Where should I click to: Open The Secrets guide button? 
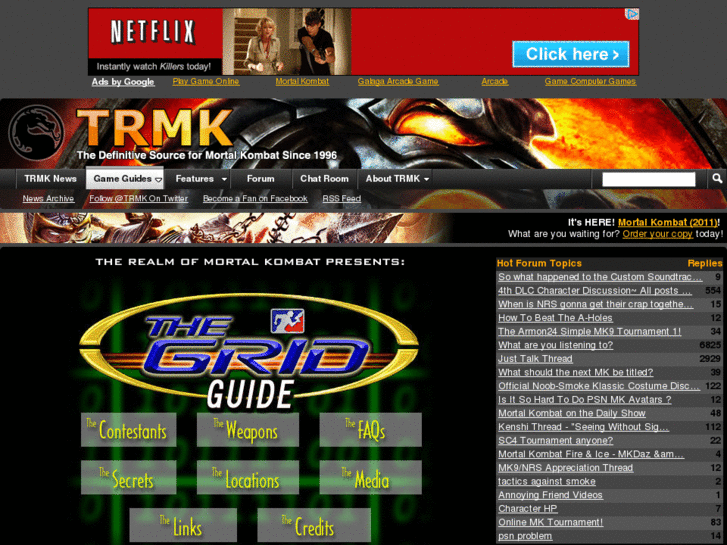pyautogui.click(x=128, y=477)
